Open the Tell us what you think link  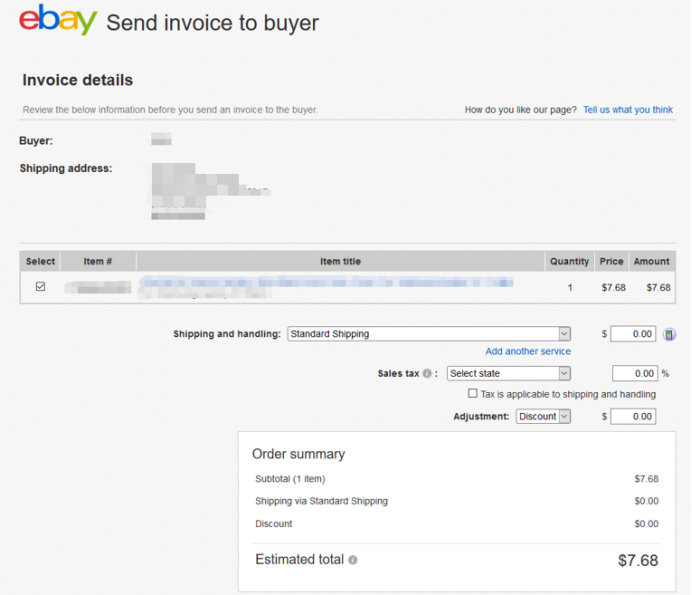point(628,109)
